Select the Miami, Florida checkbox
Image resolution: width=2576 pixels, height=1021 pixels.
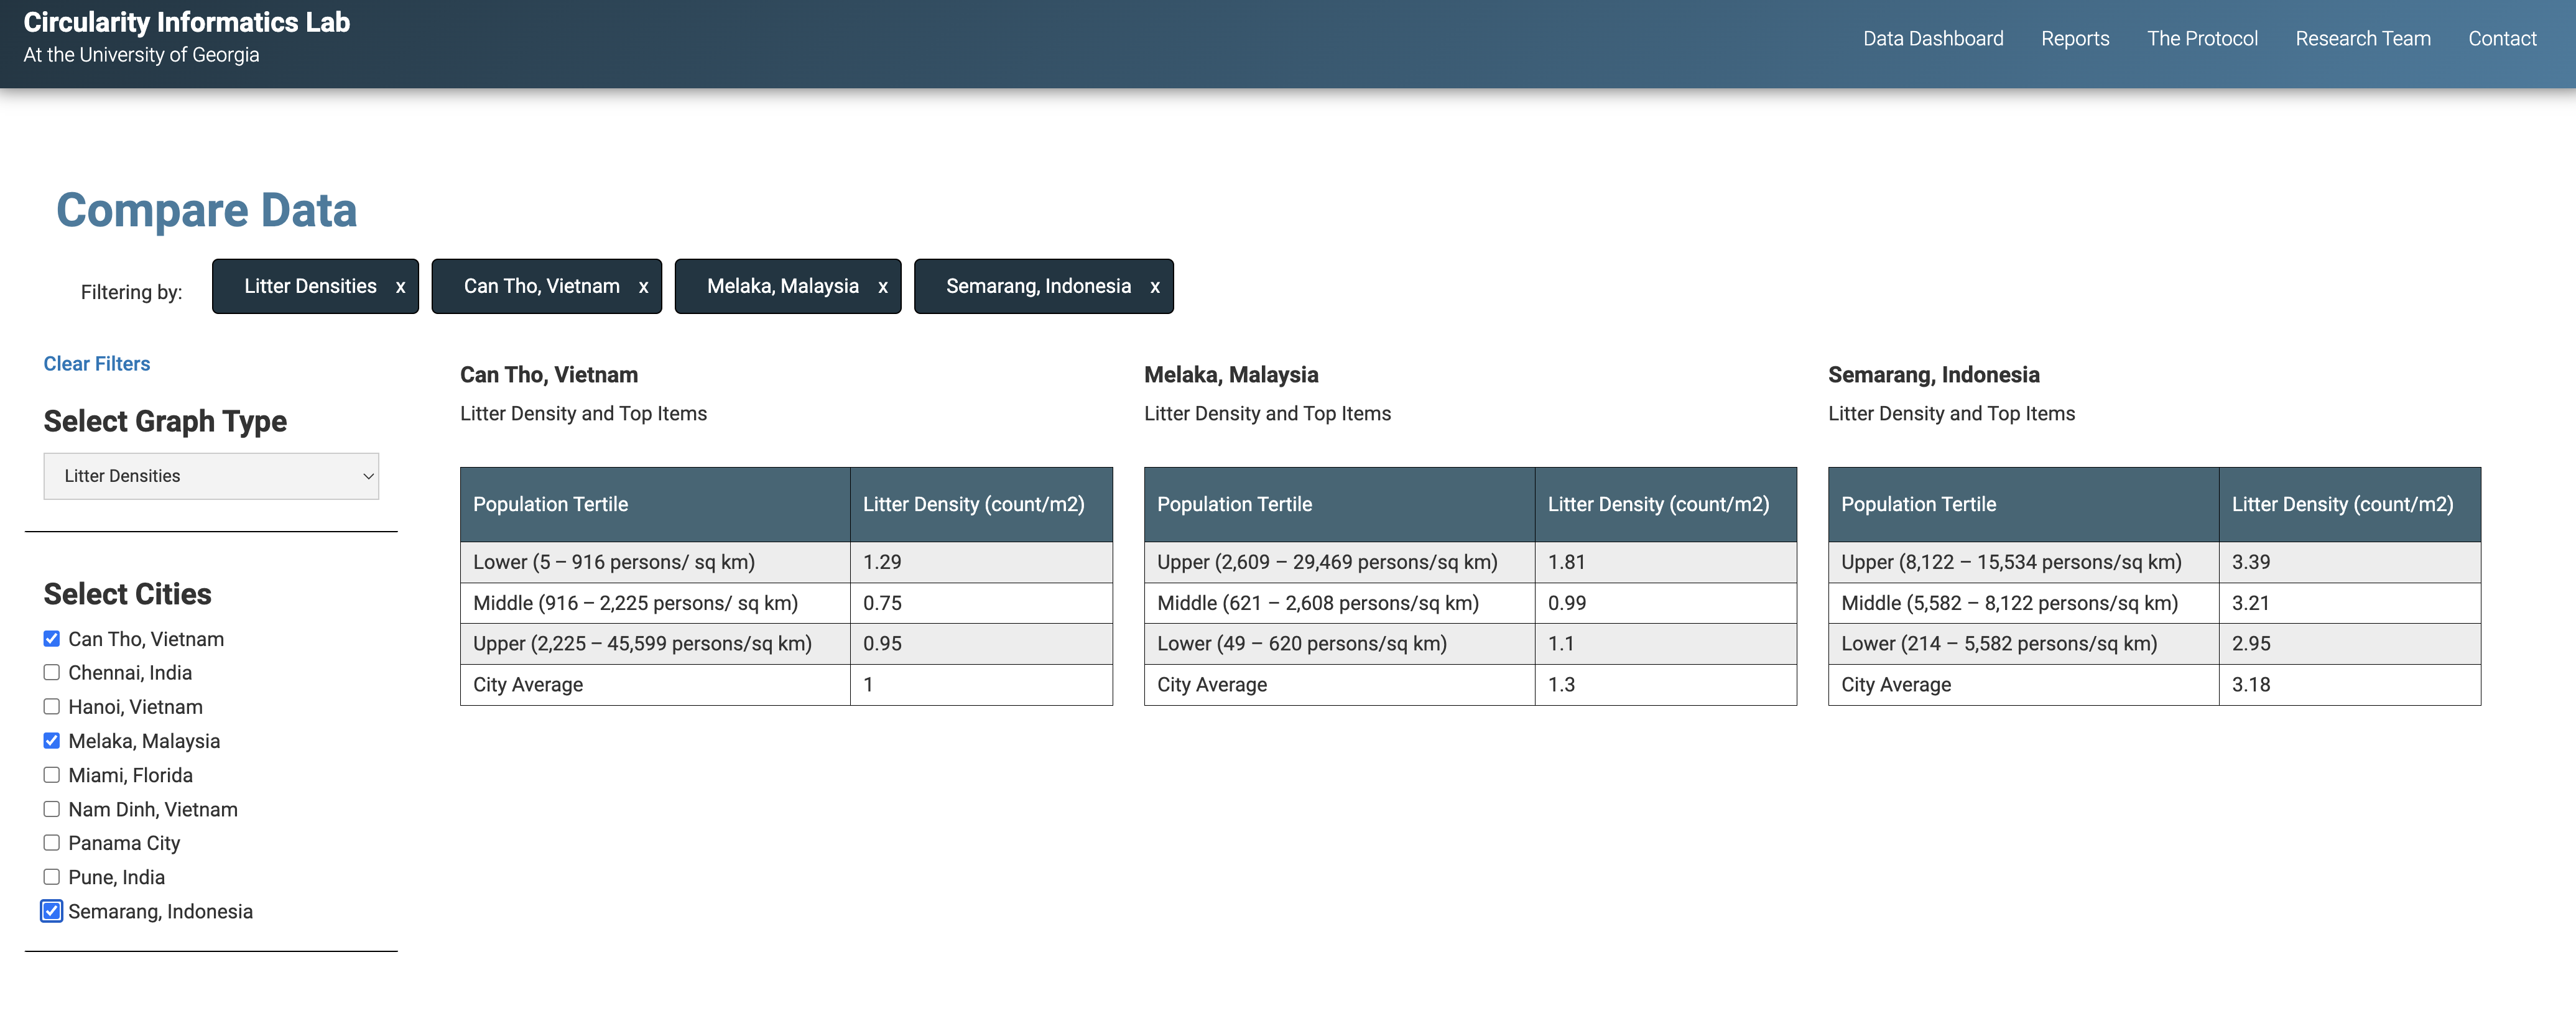click(x=52, y=775)
